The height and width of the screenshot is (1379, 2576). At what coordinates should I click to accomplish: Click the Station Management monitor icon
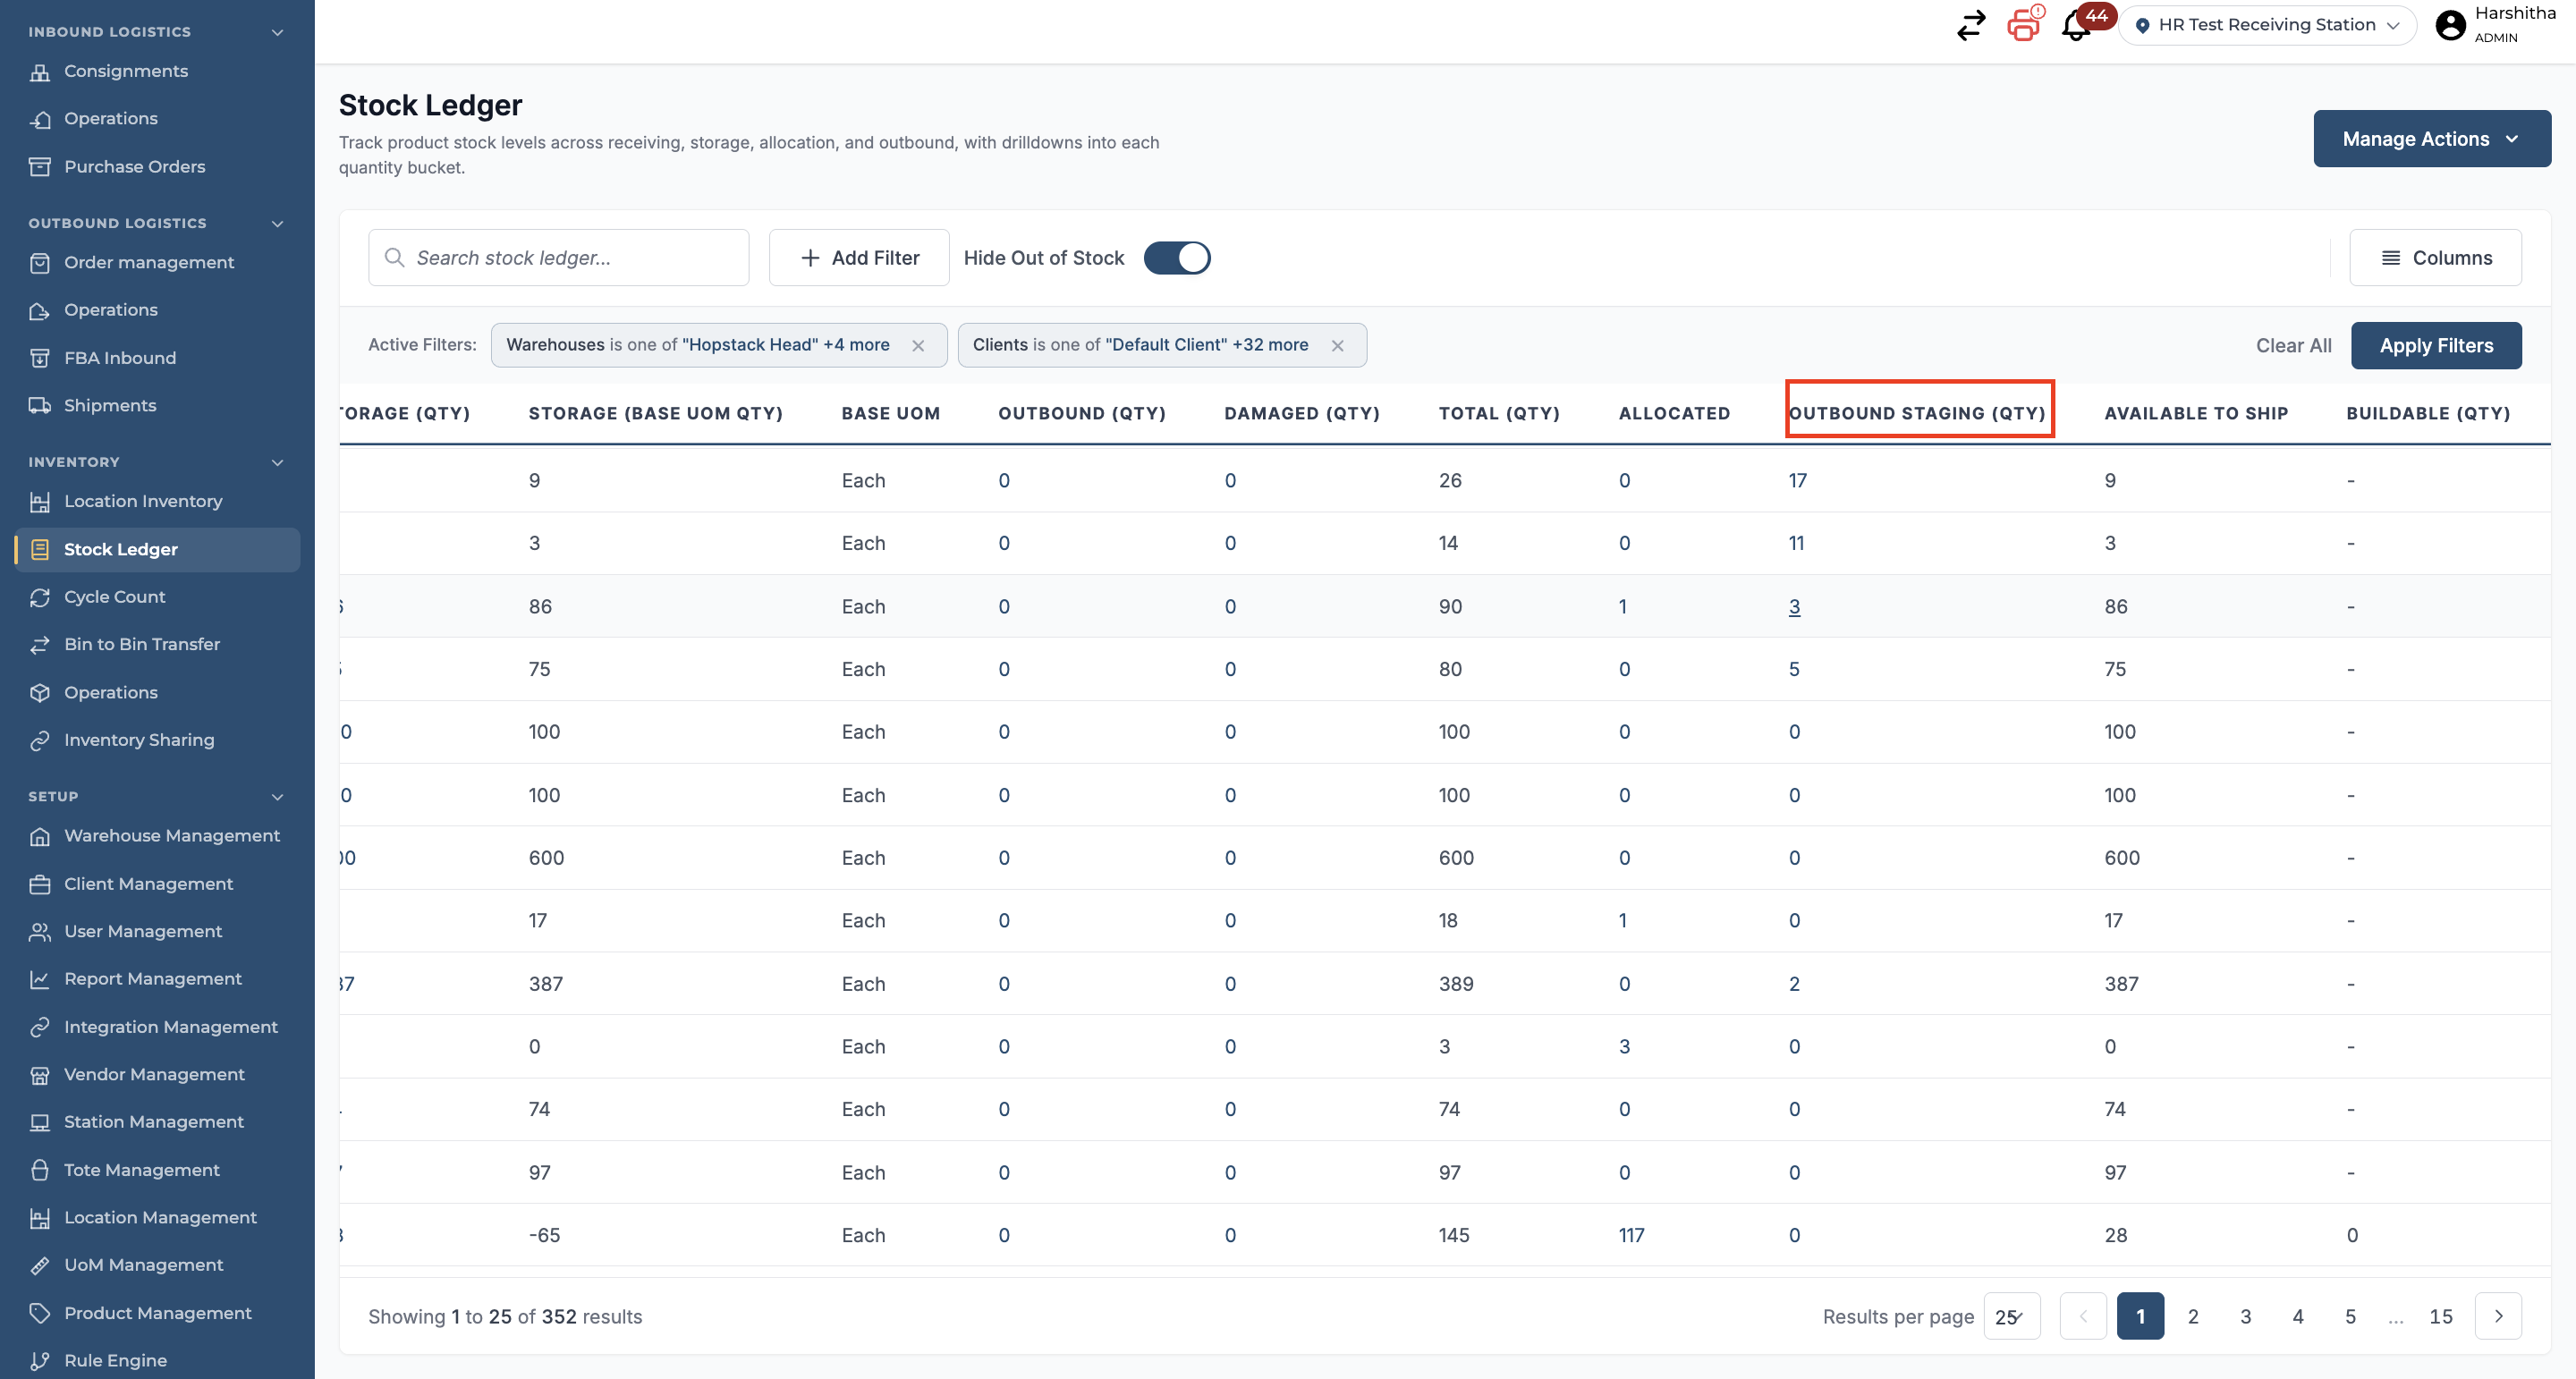[40, 1122]
